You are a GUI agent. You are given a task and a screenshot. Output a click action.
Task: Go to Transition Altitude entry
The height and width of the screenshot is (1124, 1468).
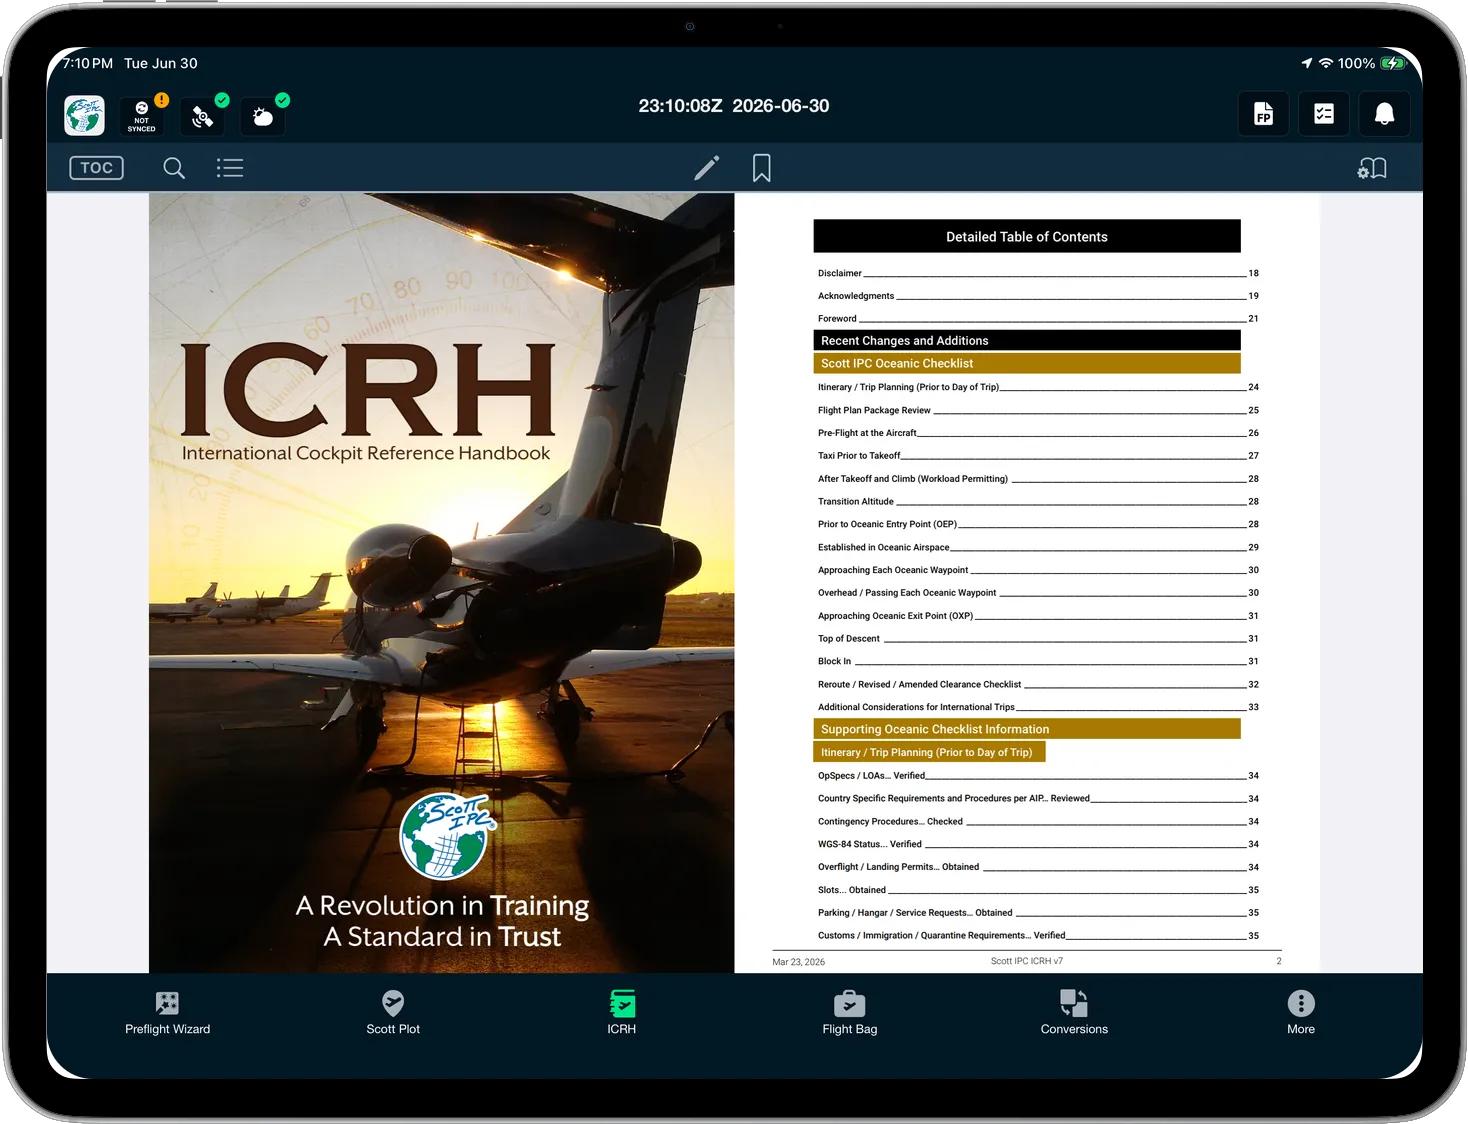(x=1038, y=502)
